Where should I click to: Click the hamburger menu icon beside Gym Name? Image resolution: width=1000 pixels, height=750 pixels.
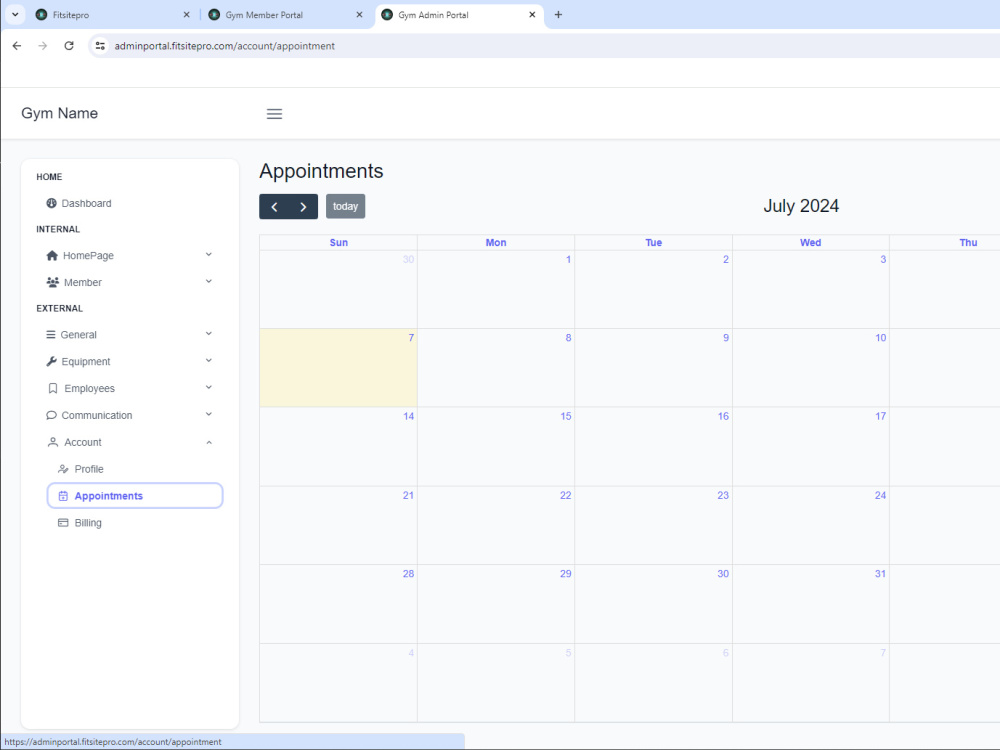274,114
